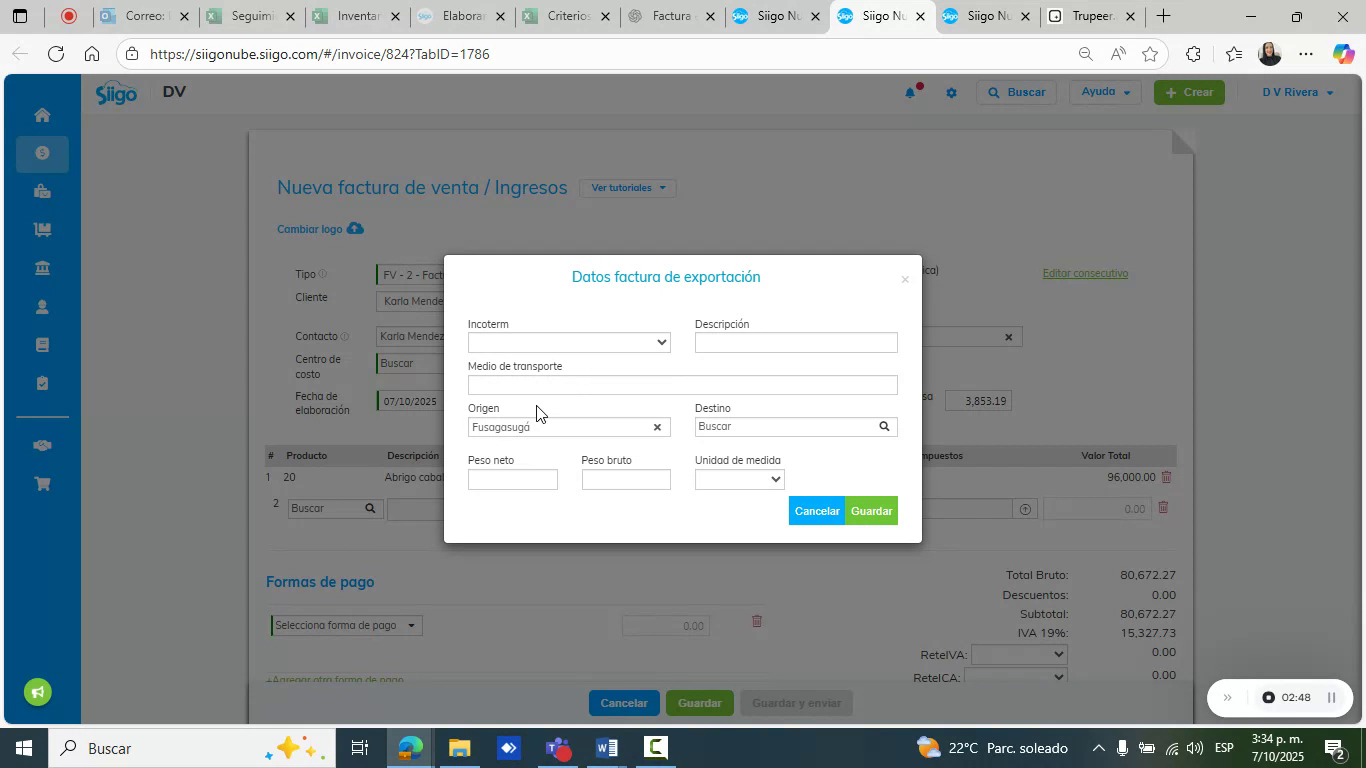1366x768 pixels.
Task: Click the Editar consecutivo link
Action: (x=1085, y=273)
